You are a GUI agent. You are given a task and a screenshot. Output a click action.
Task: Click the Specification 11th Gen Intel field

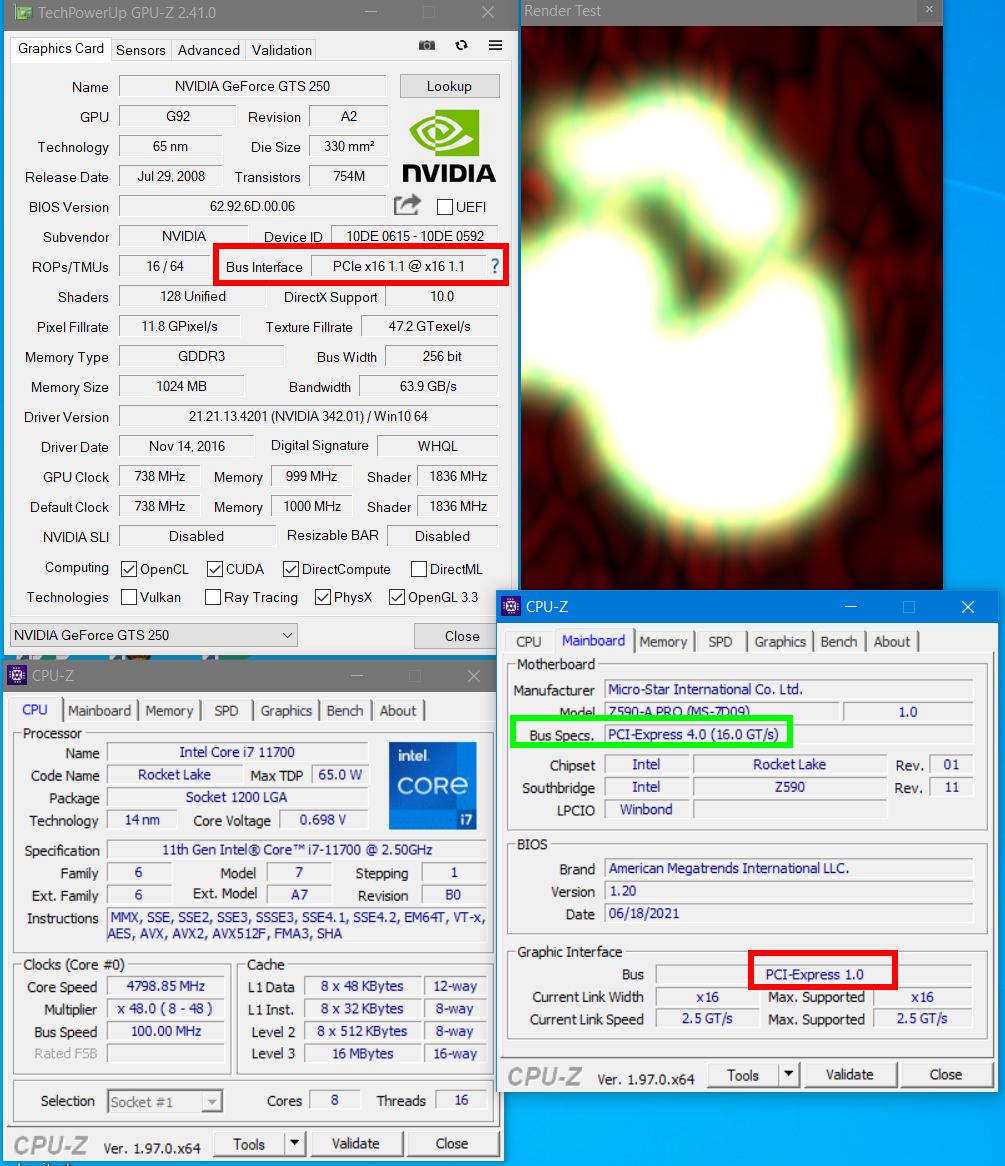297,849
